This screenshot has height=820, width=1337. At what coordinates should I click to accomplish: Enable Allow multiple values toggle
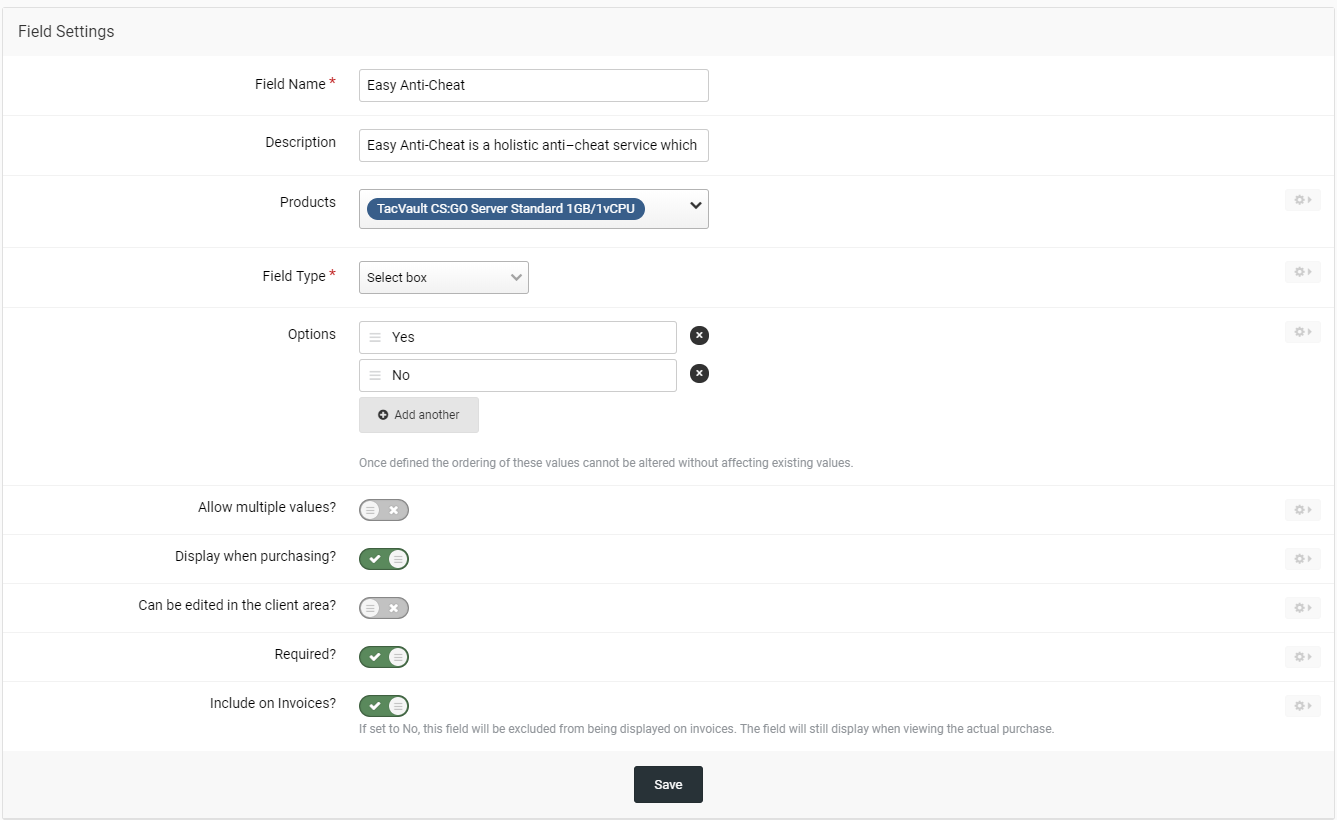tap(384, 510)
